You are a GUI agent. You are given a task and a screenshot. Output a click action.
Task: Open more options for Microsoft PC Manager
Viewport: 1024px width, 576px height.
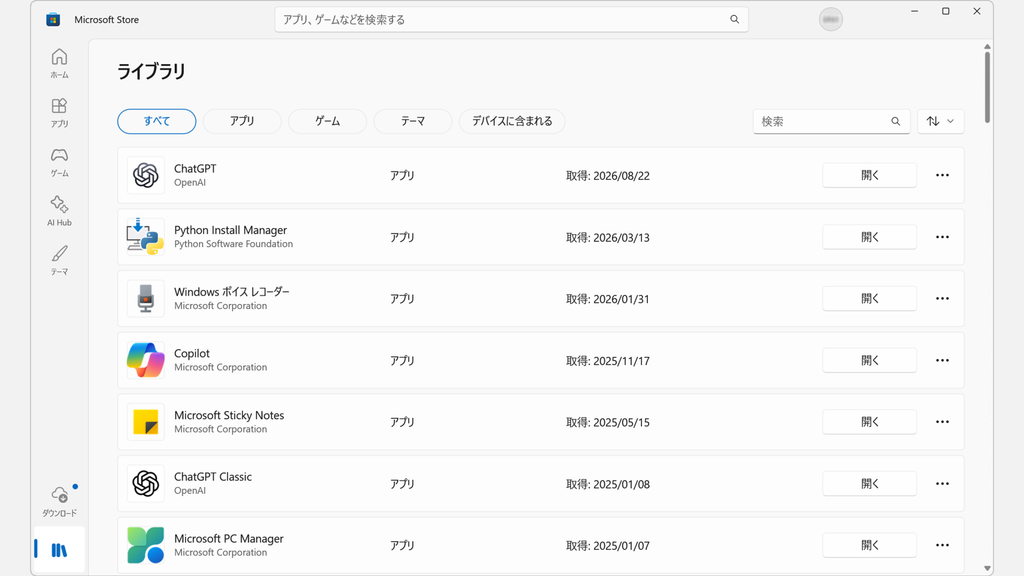pos(942,545)
